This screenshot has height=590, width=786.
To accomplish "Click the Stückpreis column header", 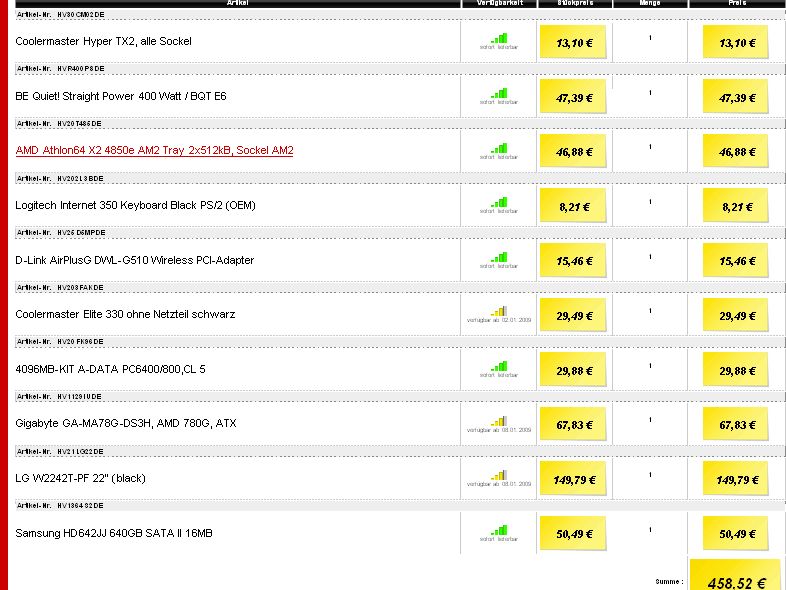I will click(x=575, y=3).
